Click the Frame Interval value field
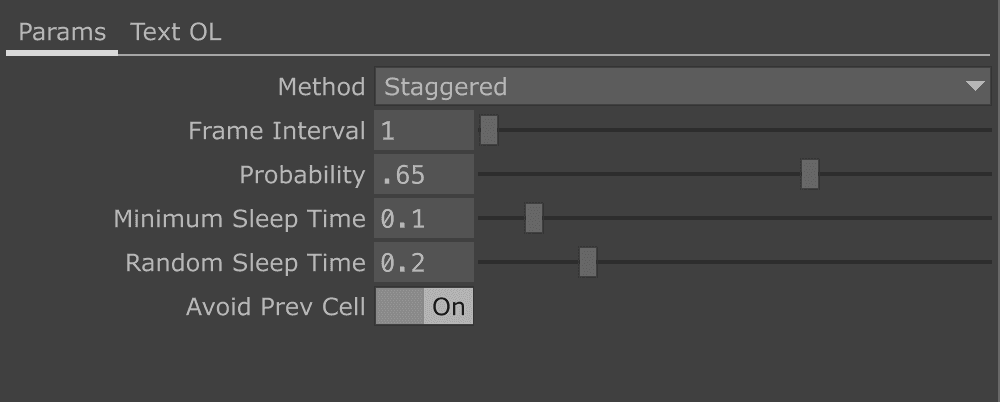This screenshot has width=1000, height=402. coord(424,131)
